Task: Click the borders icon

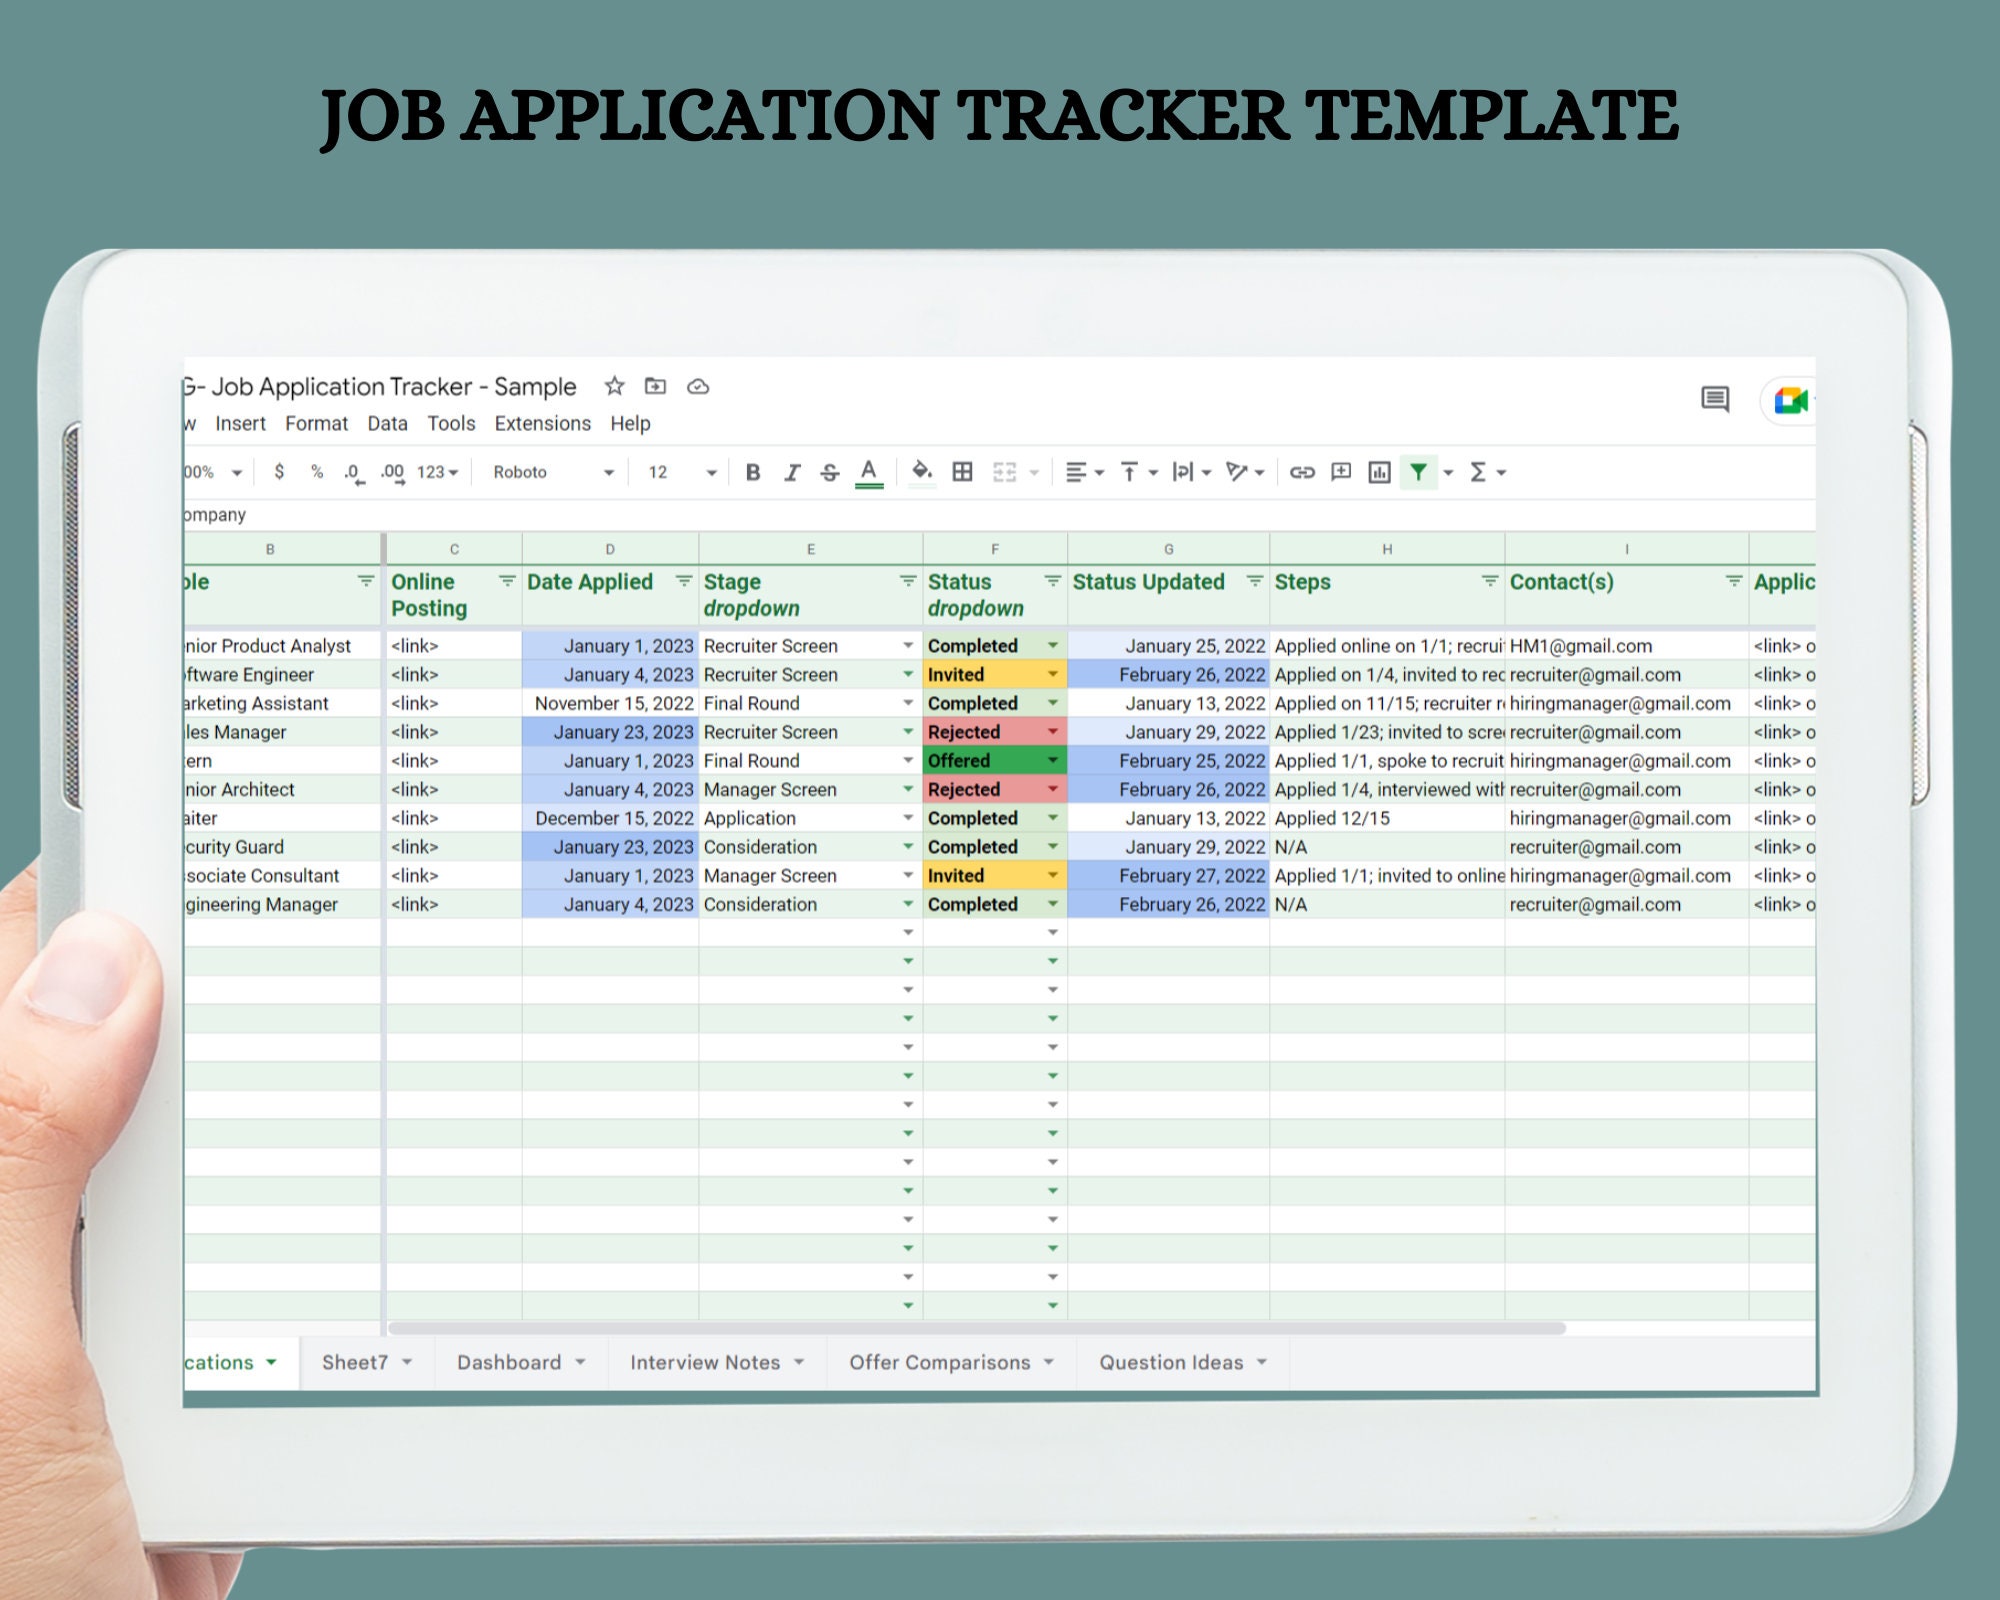Action: coord(962,472)
